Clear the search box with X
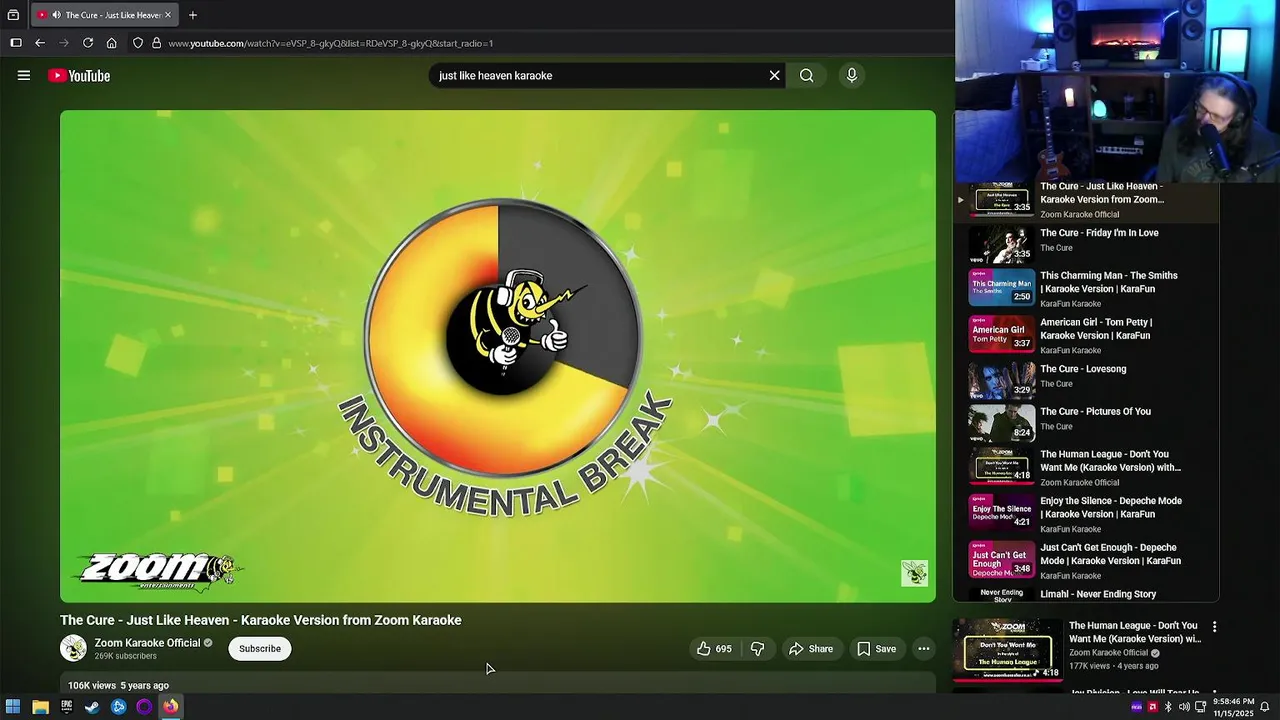The width and height of the screenshot is (1280, 720). click(x=774, y=75)
